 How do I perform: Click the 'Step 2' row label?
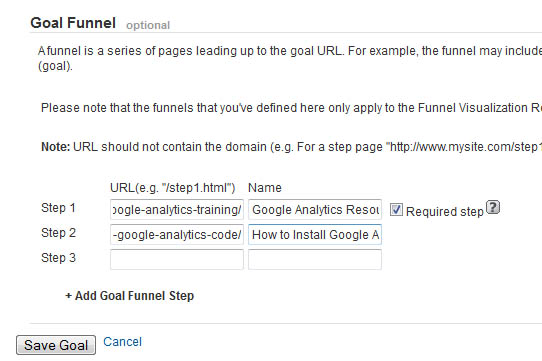(58, 233)
